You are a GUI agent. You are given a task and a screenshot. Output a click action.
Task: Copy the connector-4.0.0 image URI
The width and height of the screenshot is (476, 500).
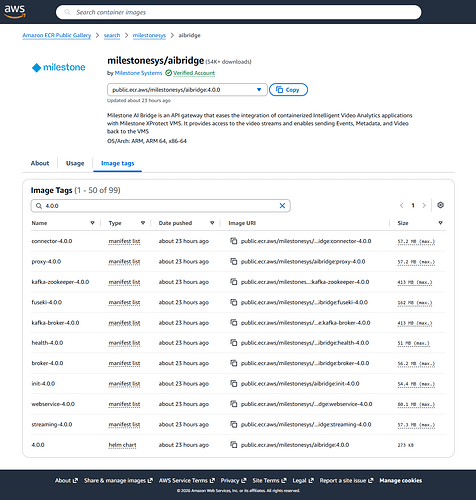coord(234,241)
